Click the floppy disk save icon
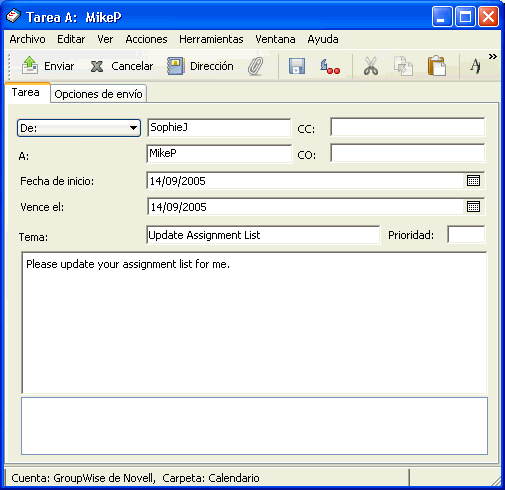The image size is (505, 490). 297,66
